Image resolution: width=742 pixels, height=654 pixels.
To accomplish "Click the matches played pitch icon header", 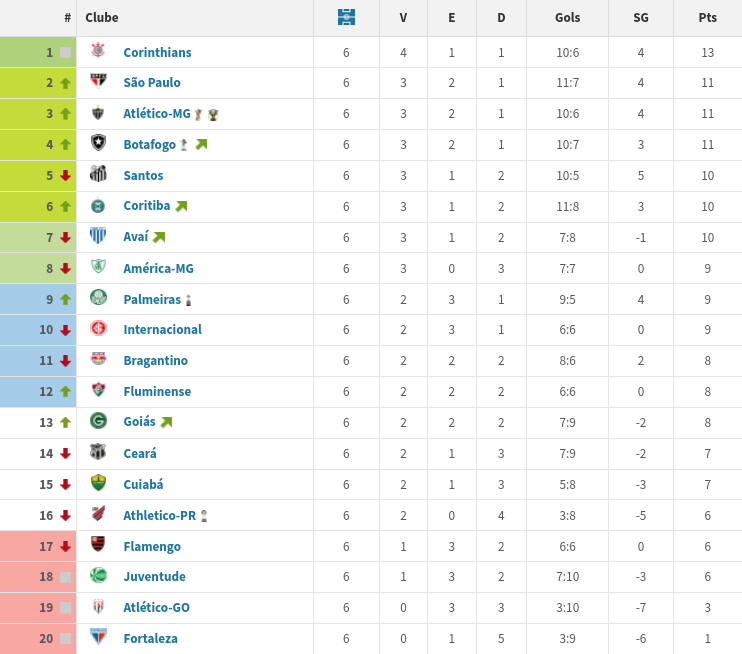I will click(346, 18).
